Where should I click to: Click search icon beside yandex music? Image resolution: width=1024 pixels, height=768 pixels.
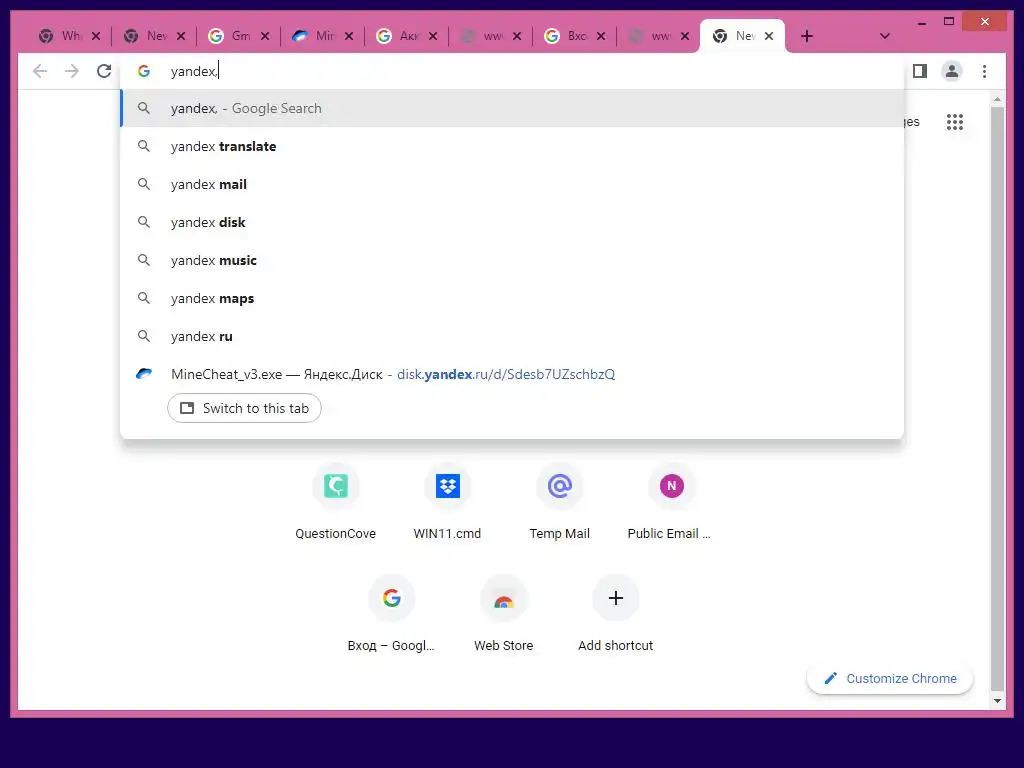coord(144,260)
